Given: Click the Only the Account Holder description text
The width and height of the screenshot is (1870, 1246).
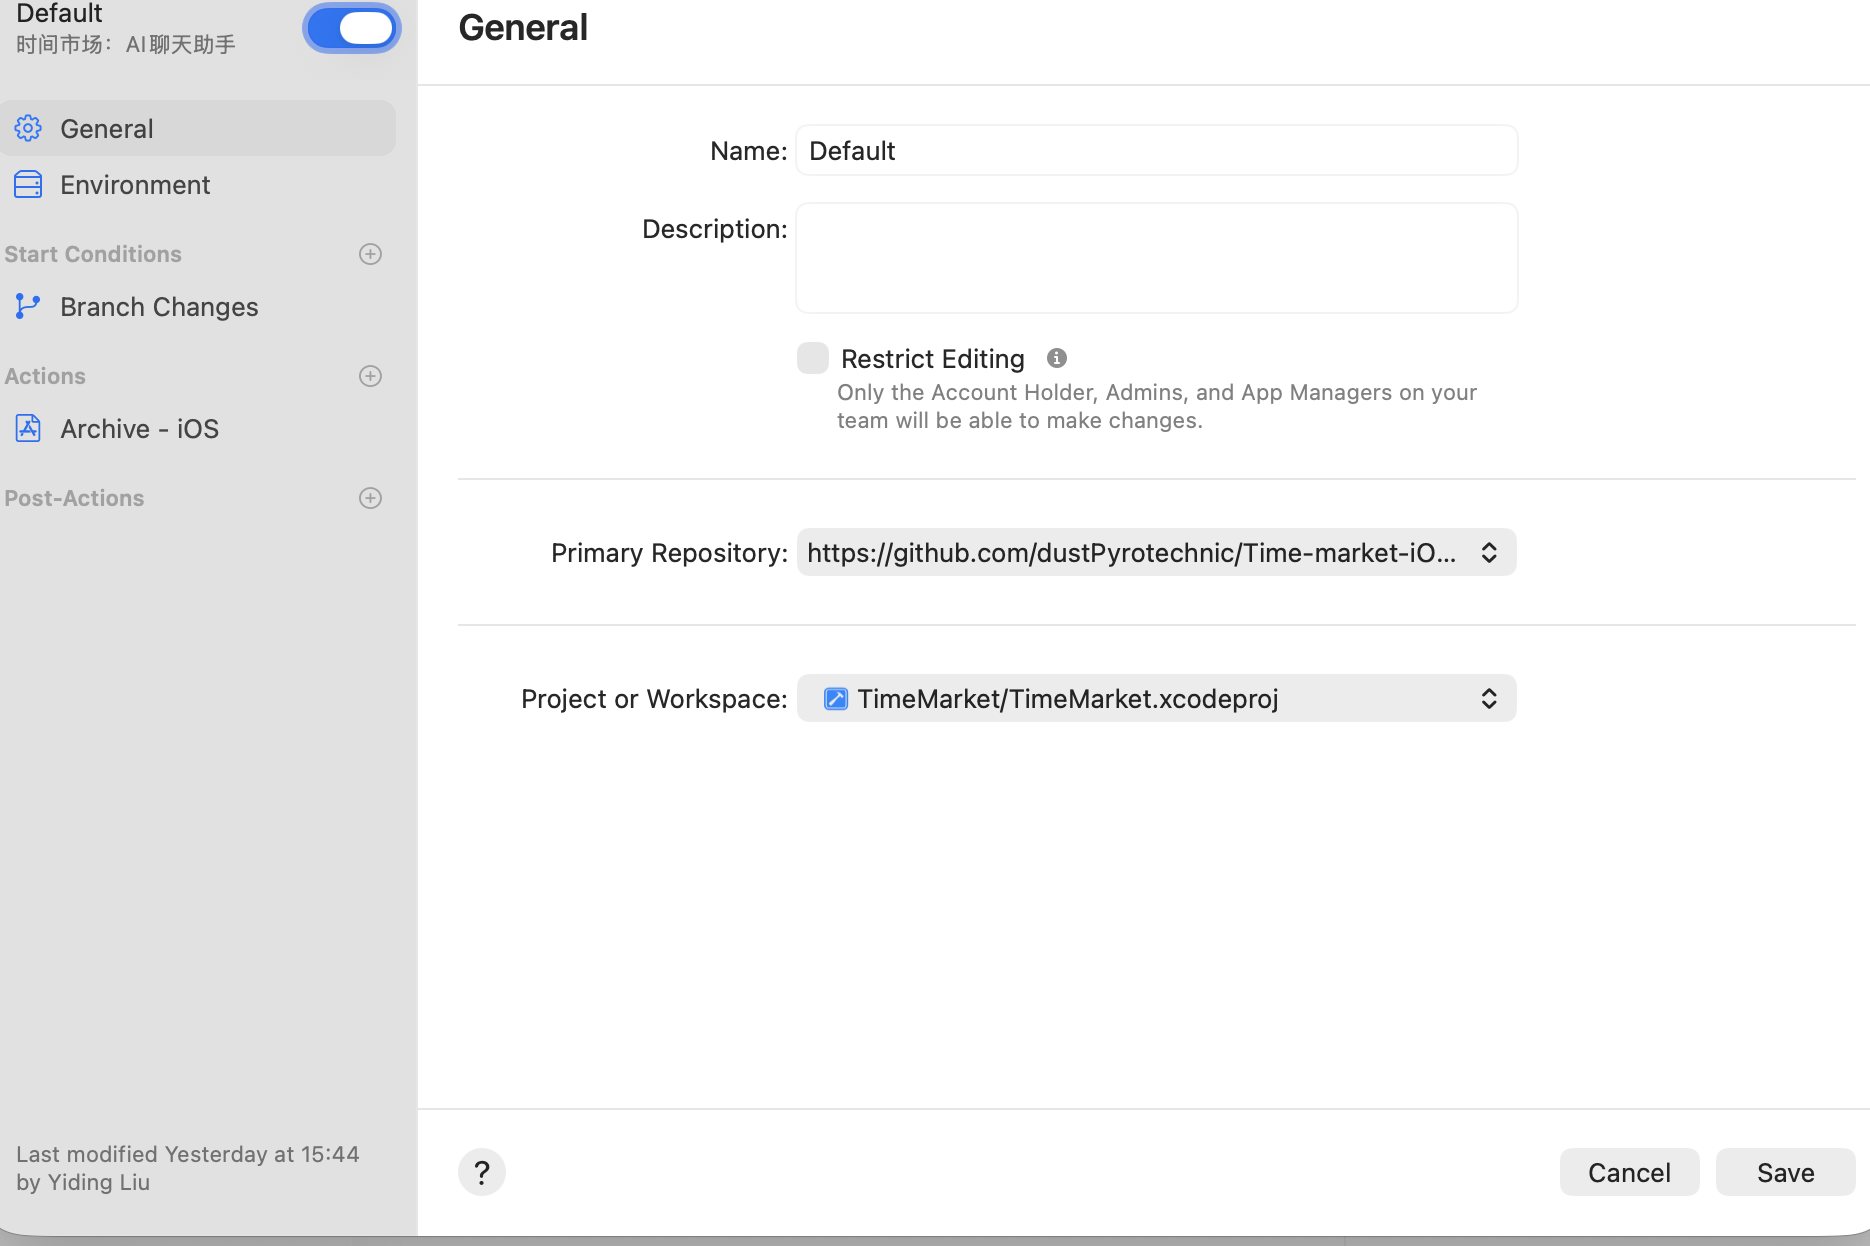Looking at the screenshot, I should point(1157,406).
